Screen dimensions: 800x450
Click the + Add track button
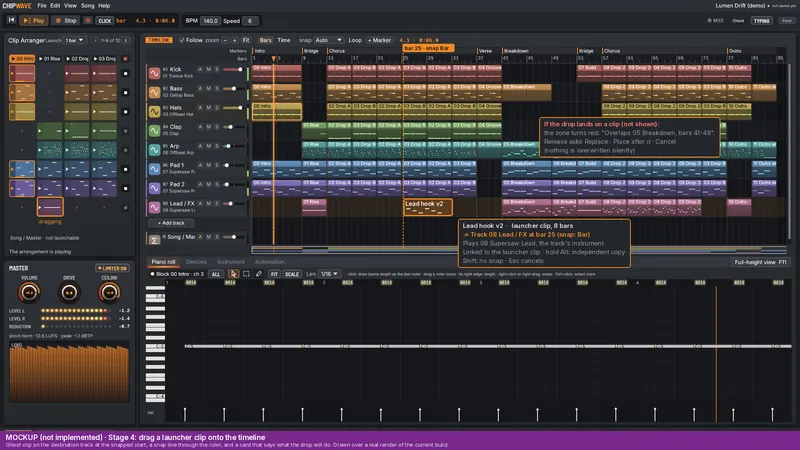tap(171, 223)
